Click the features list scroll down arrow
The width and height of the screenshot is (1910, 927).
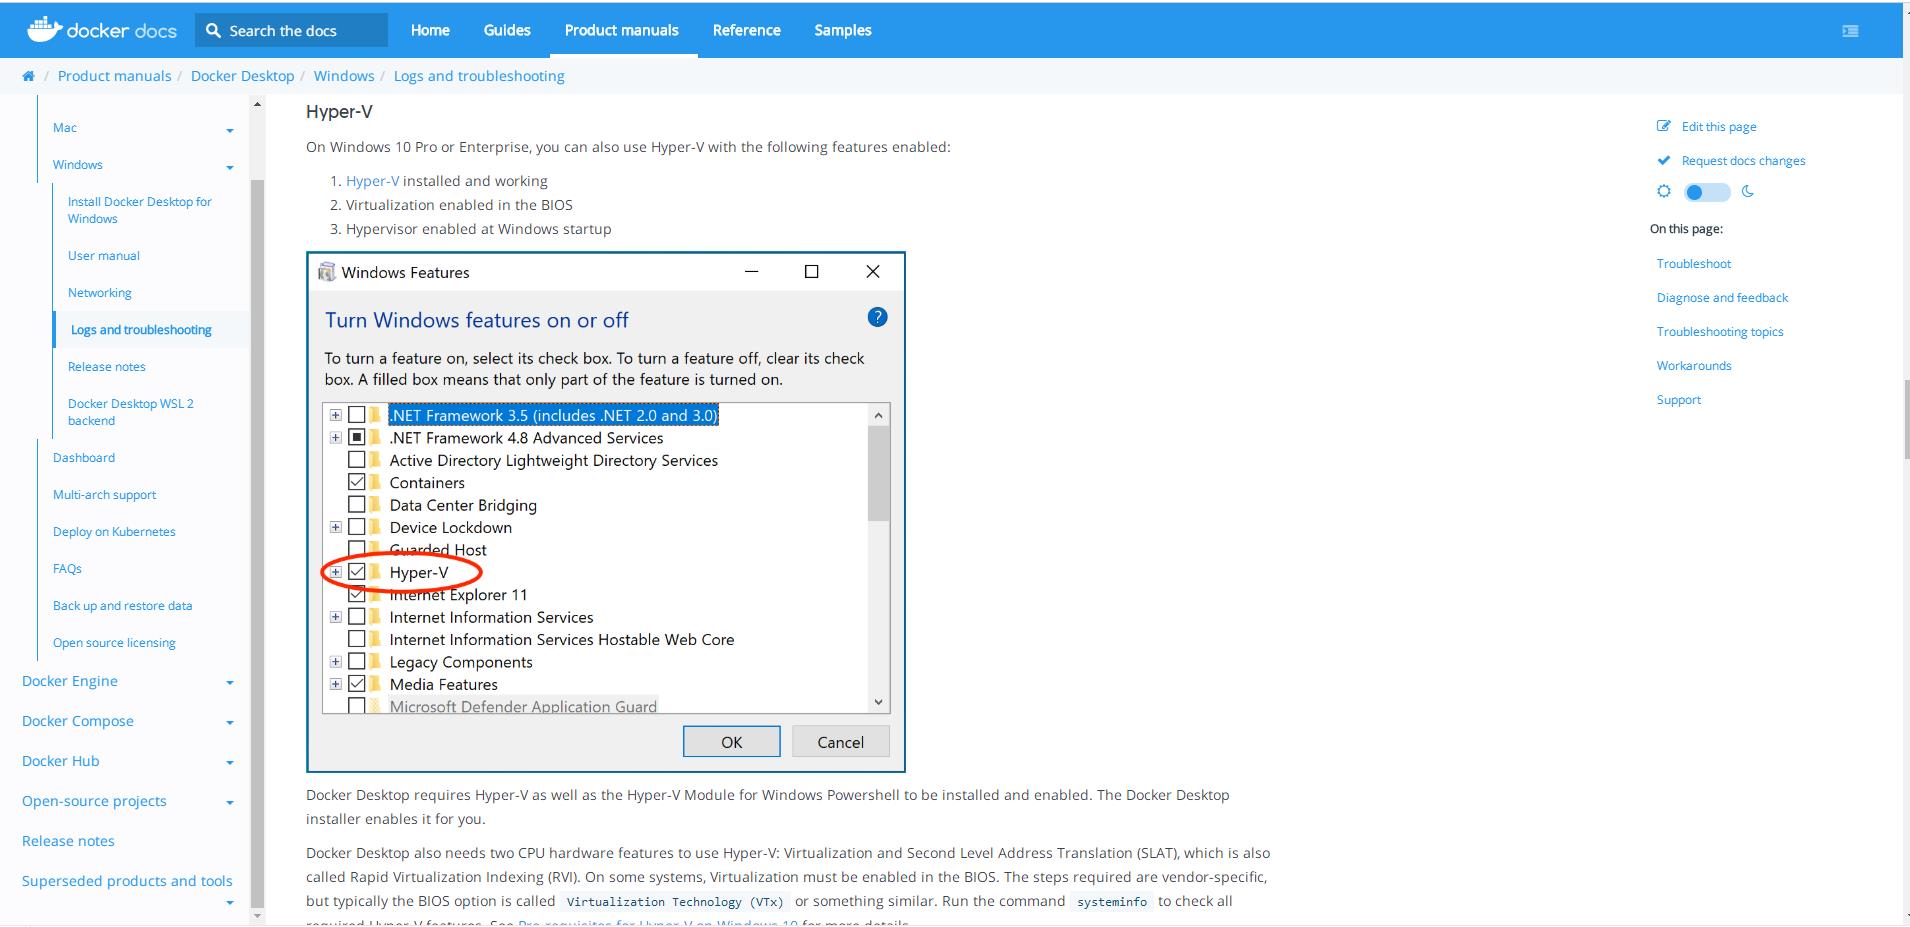pyautogui.click(x=878, y=702)
